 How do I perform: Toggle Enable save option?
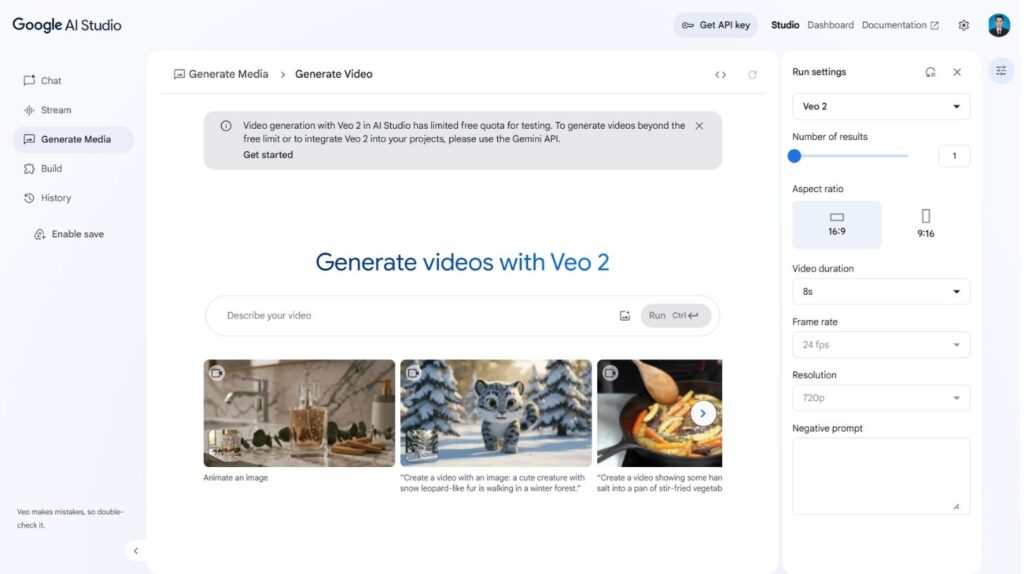pyautogui.click(x=68, y=234)
